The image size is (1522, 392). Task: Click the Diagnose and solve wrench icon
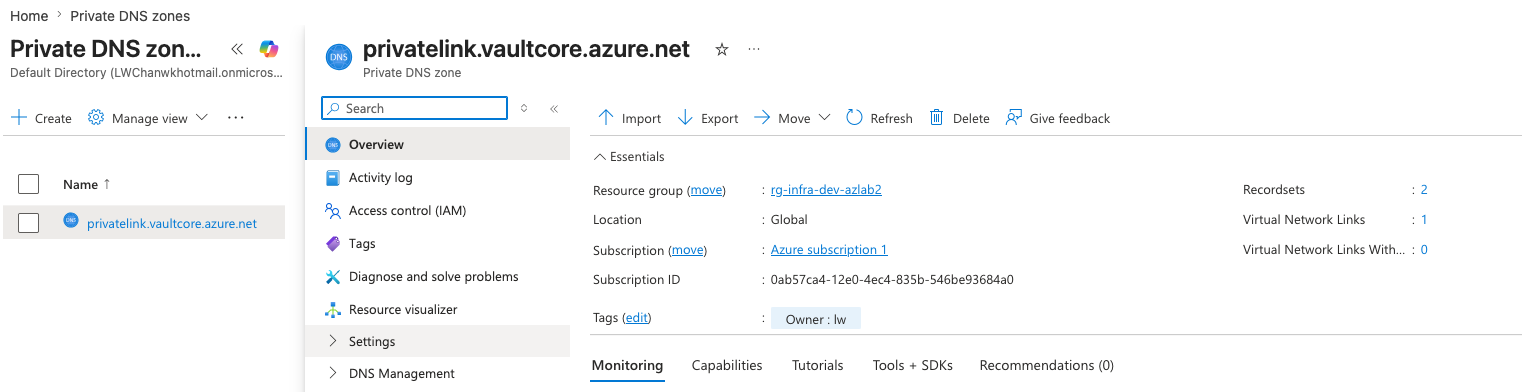coord(333,277)
